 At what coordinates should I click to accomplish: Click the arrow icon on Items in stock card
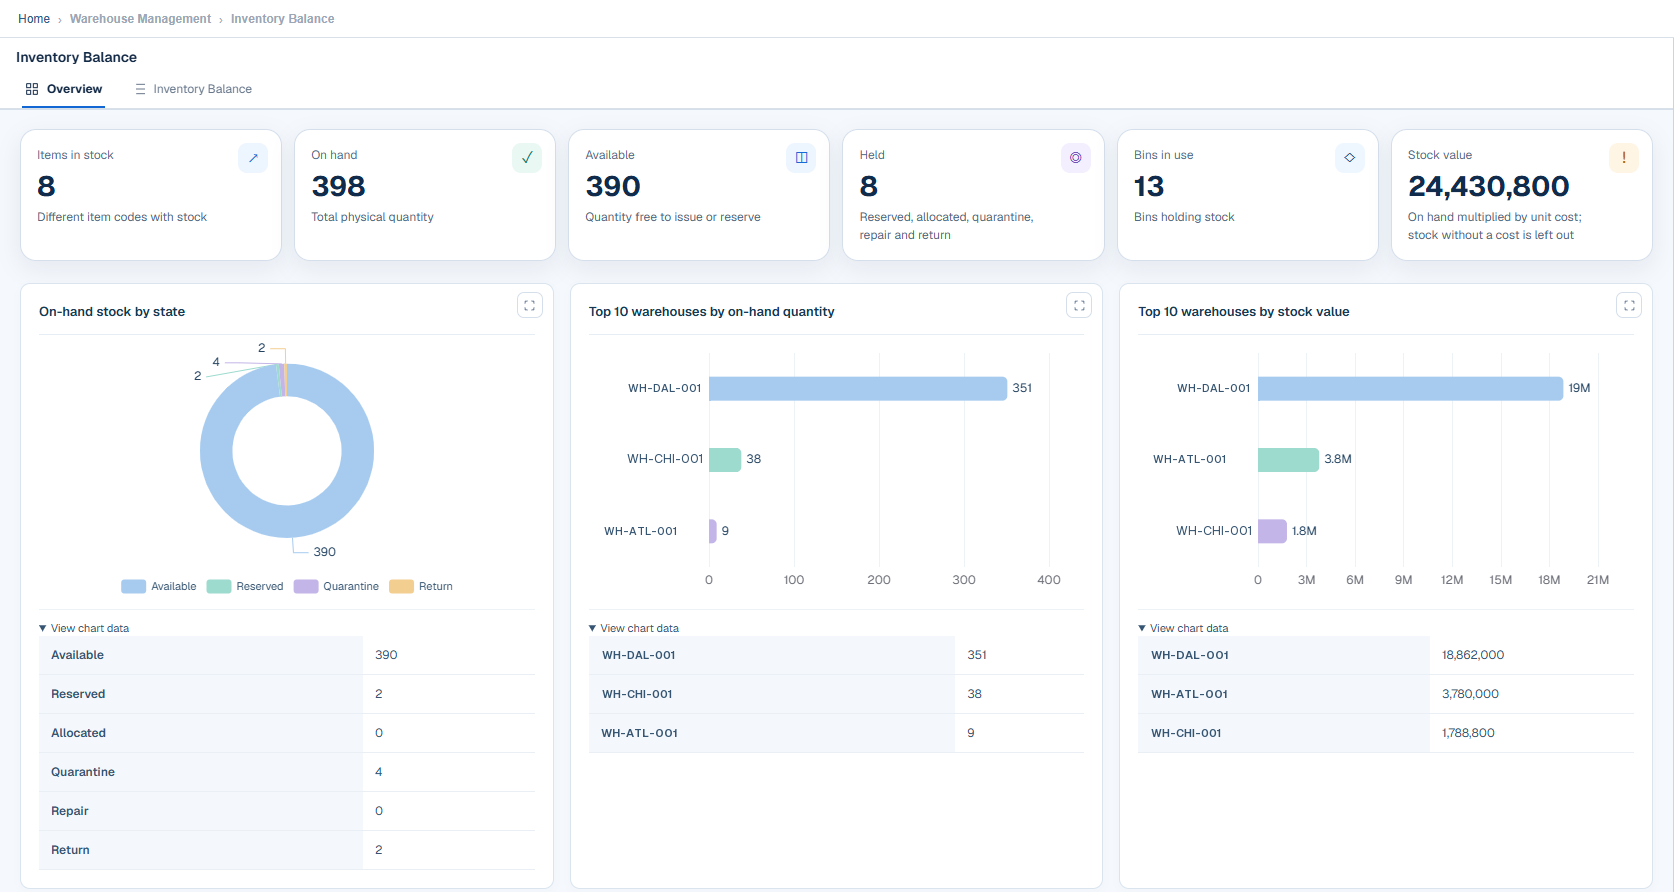253,158
